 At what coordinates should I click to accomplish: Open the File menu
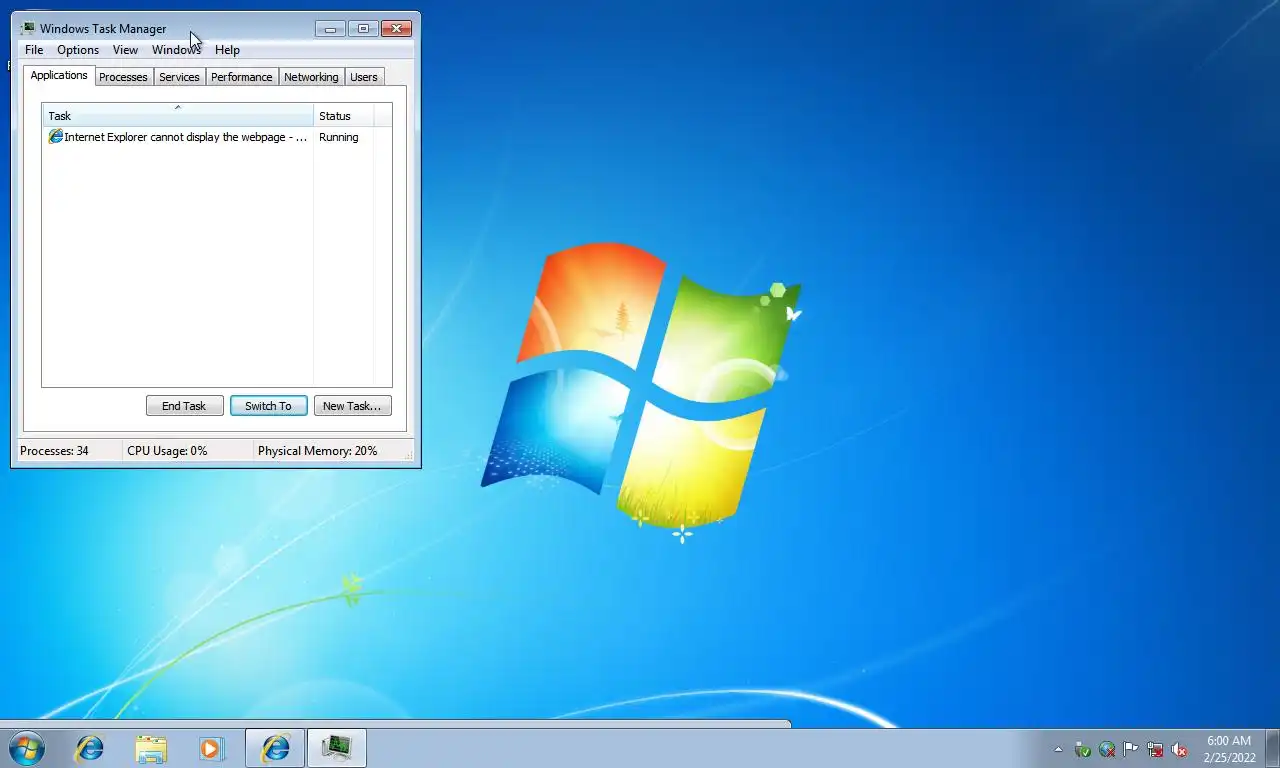point(34,50)
